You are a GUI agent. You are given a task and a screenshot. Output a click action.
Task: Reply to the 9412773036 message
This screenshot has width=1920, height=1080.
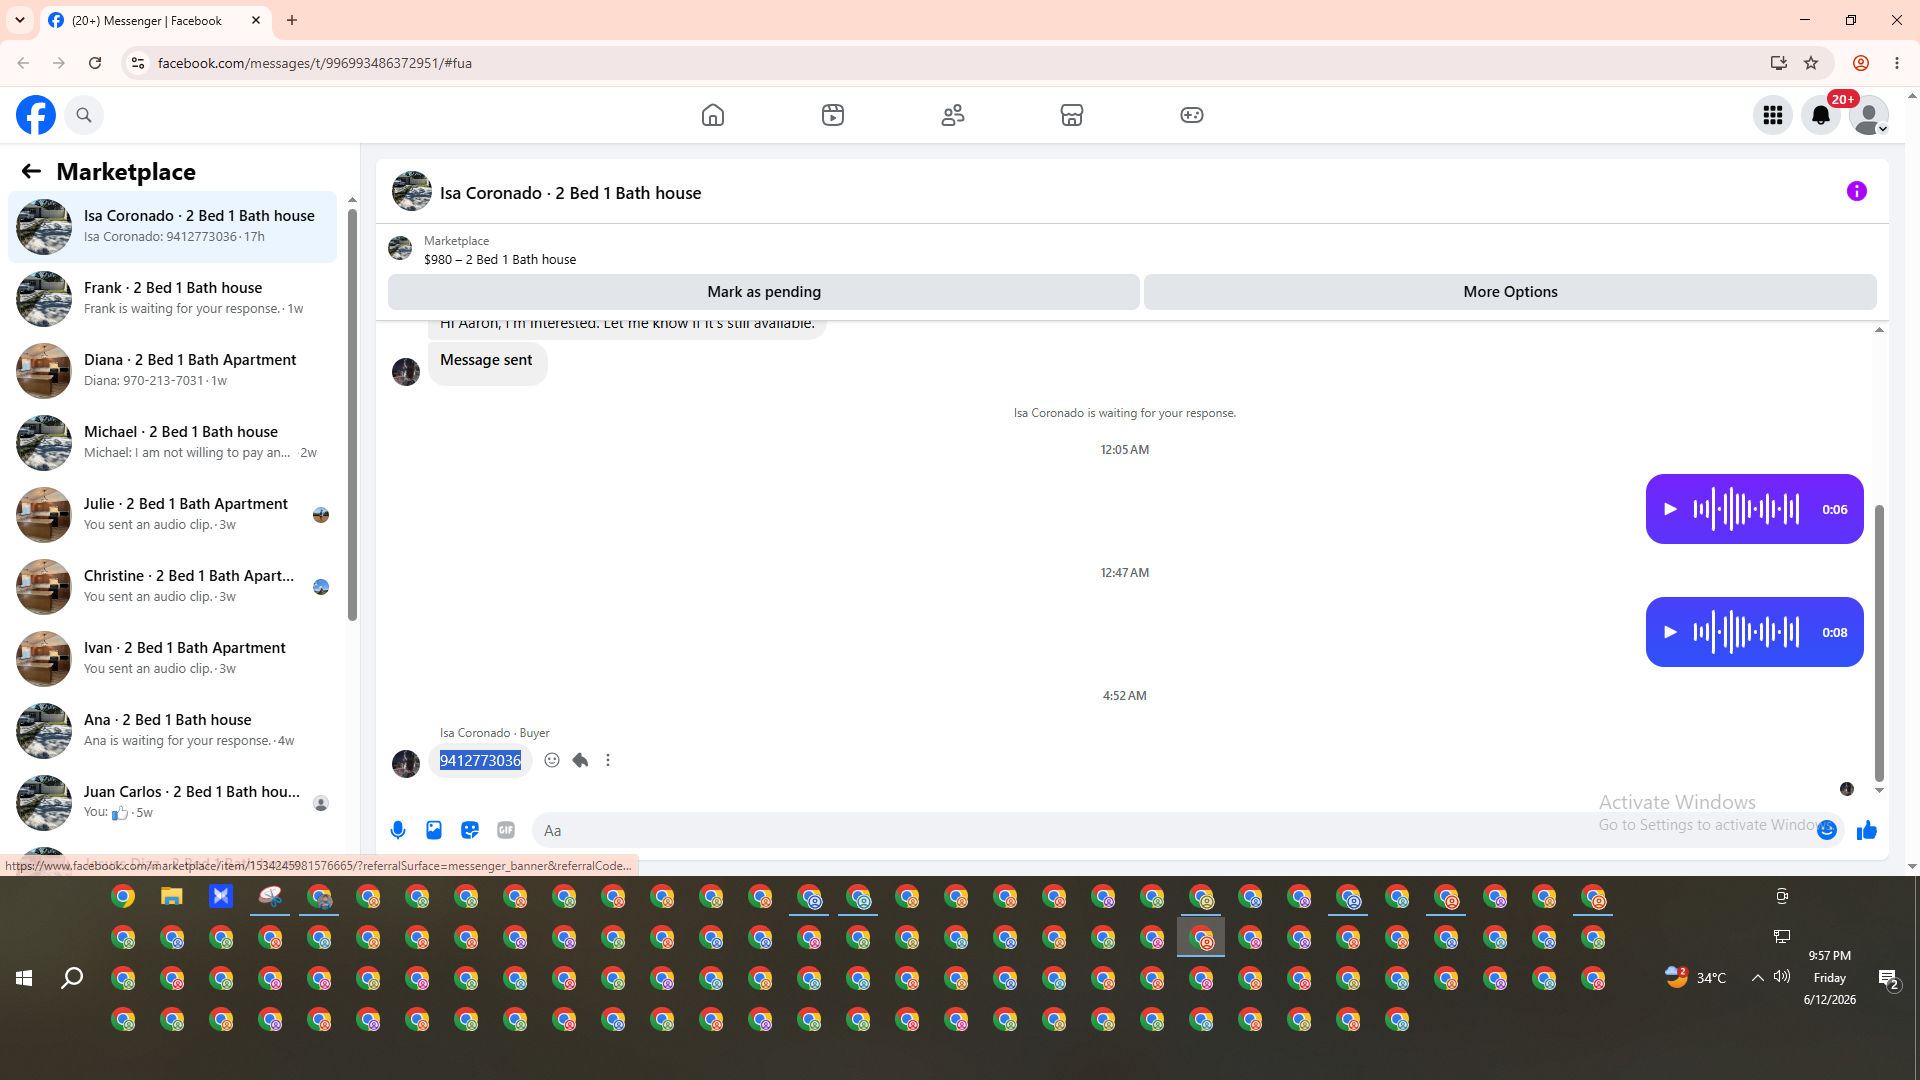(580, 760)
